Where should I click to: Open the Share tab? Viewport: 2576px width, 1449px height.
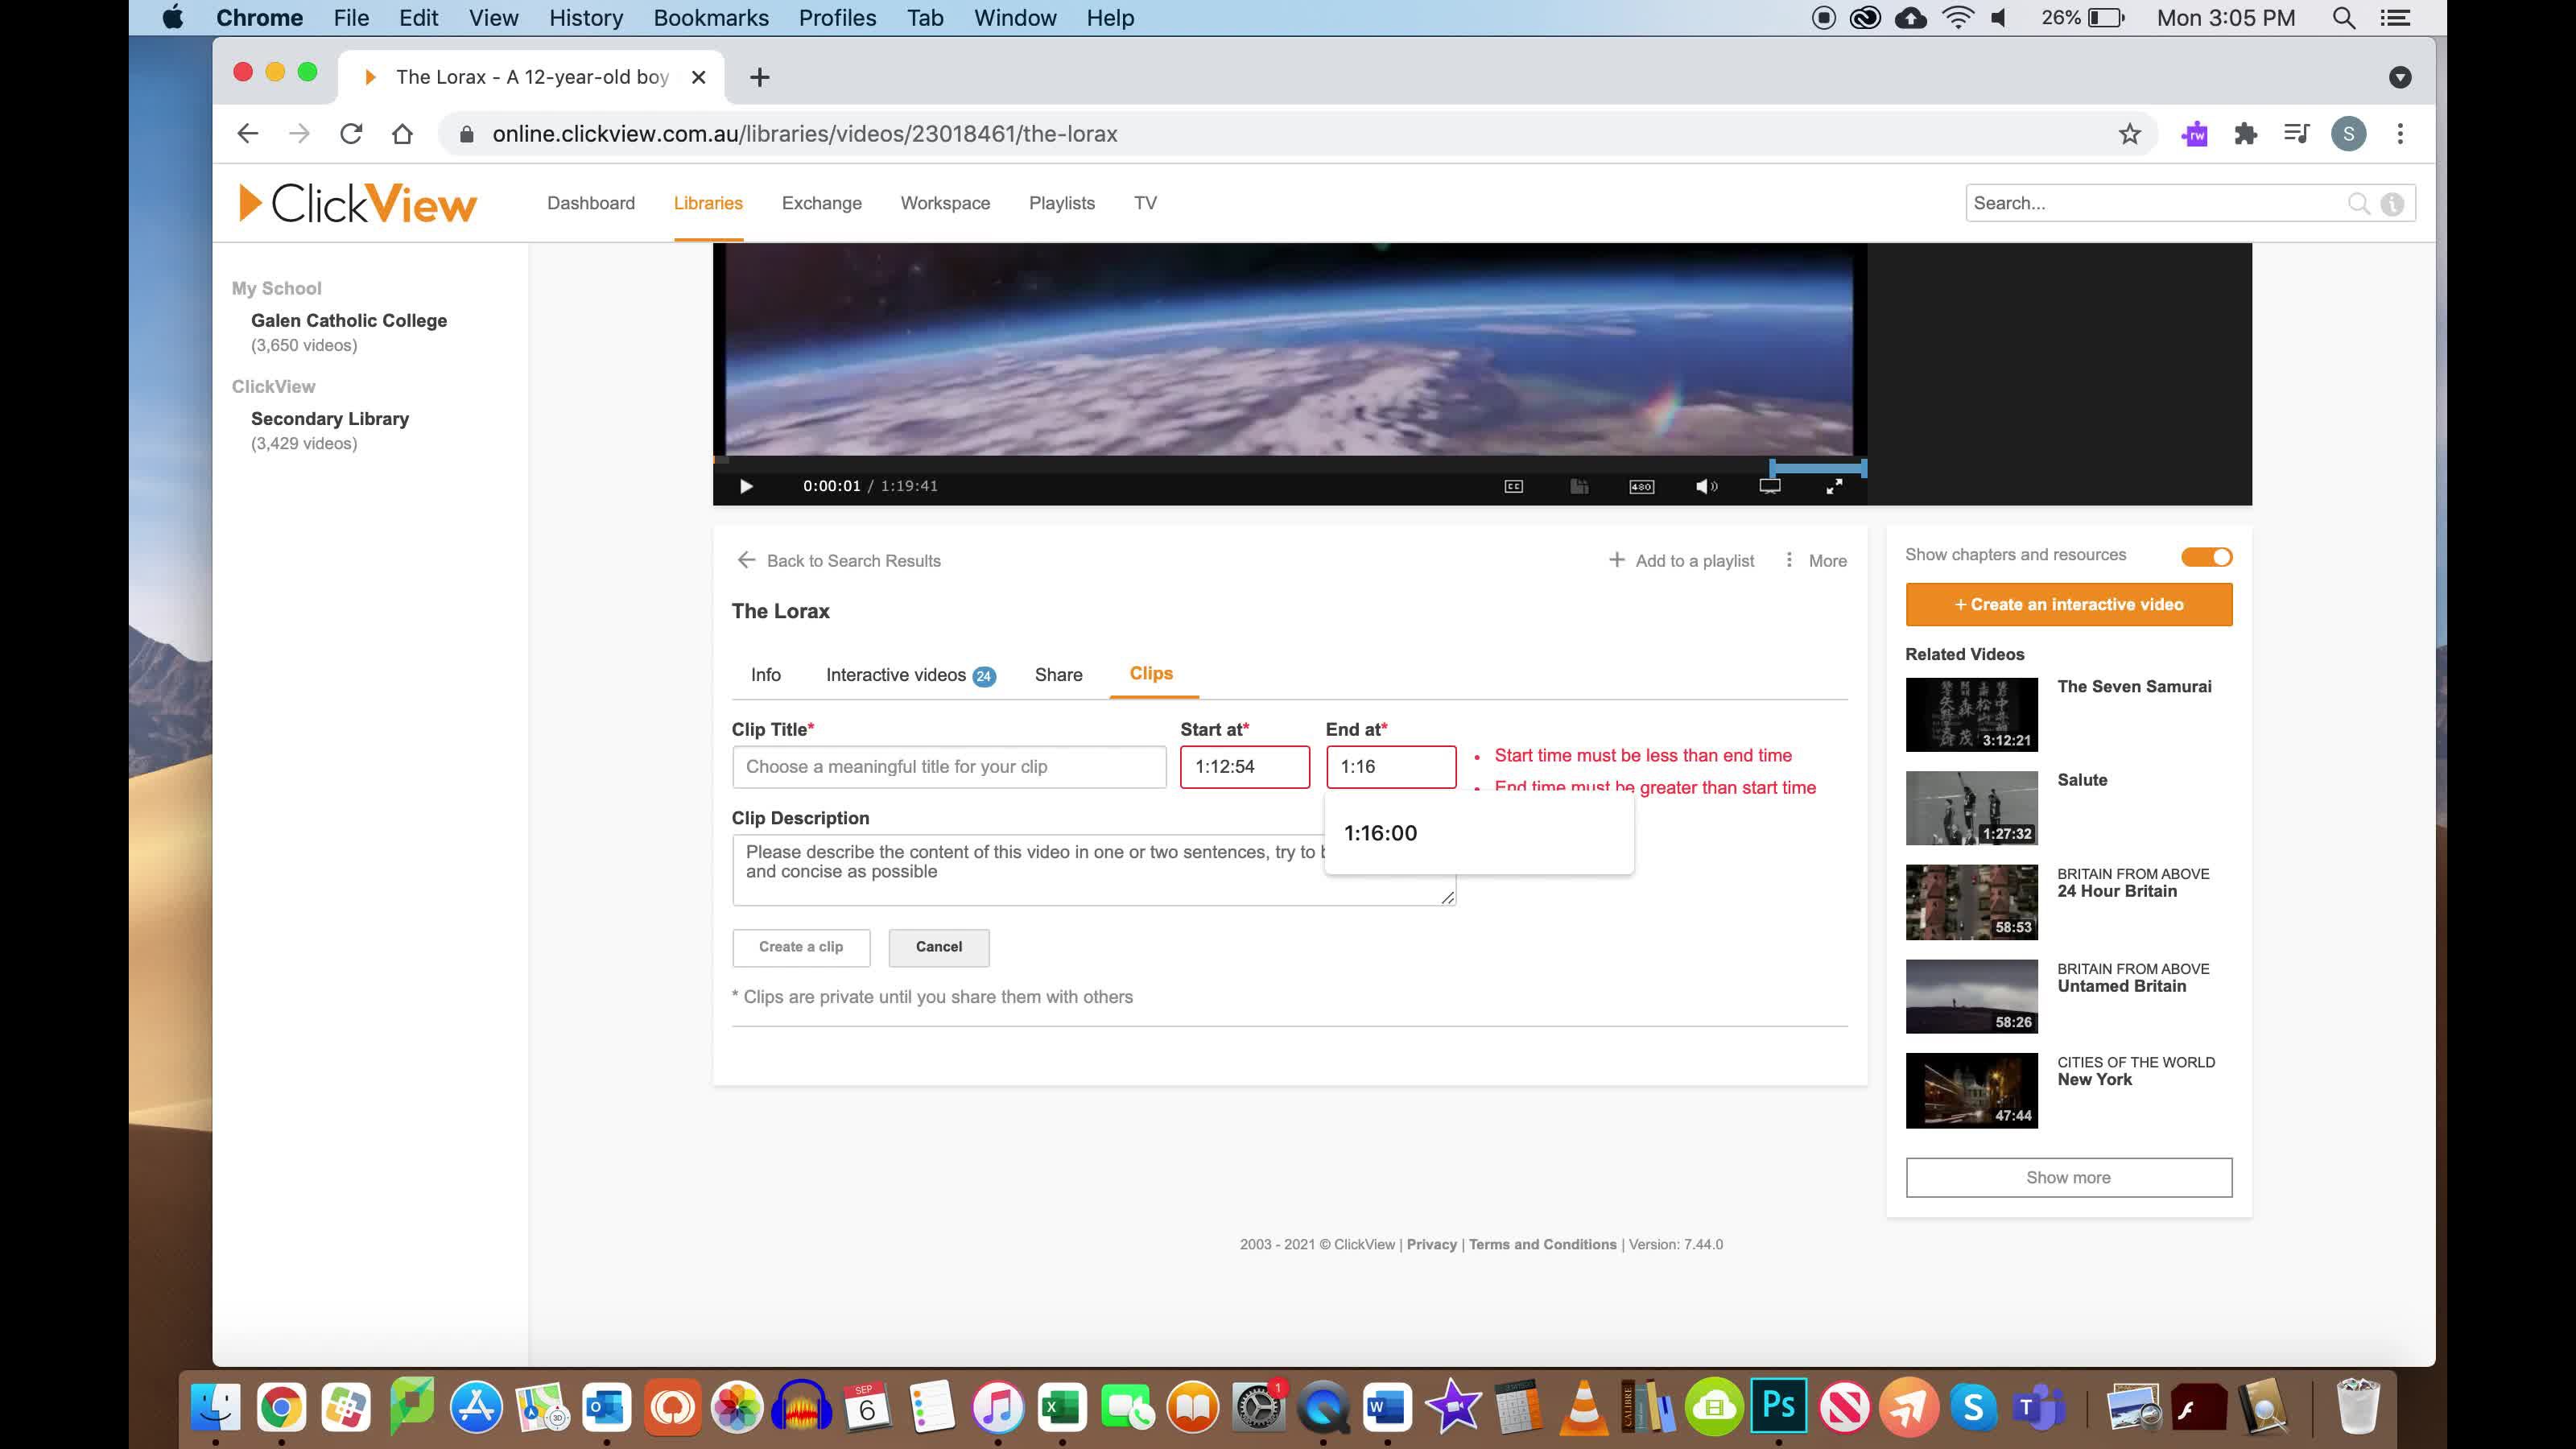[1058, 675]
